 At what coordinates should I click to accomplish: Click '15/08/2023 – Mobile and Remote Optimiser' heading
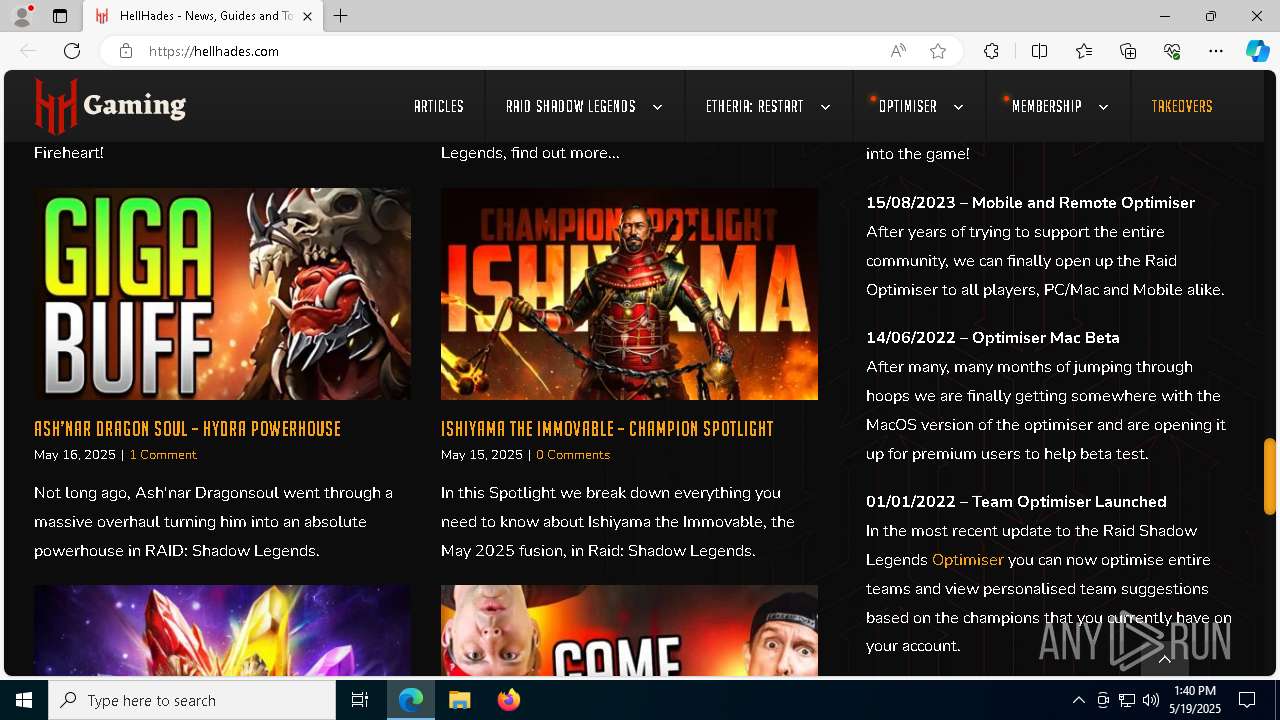tap(1030, 203)
